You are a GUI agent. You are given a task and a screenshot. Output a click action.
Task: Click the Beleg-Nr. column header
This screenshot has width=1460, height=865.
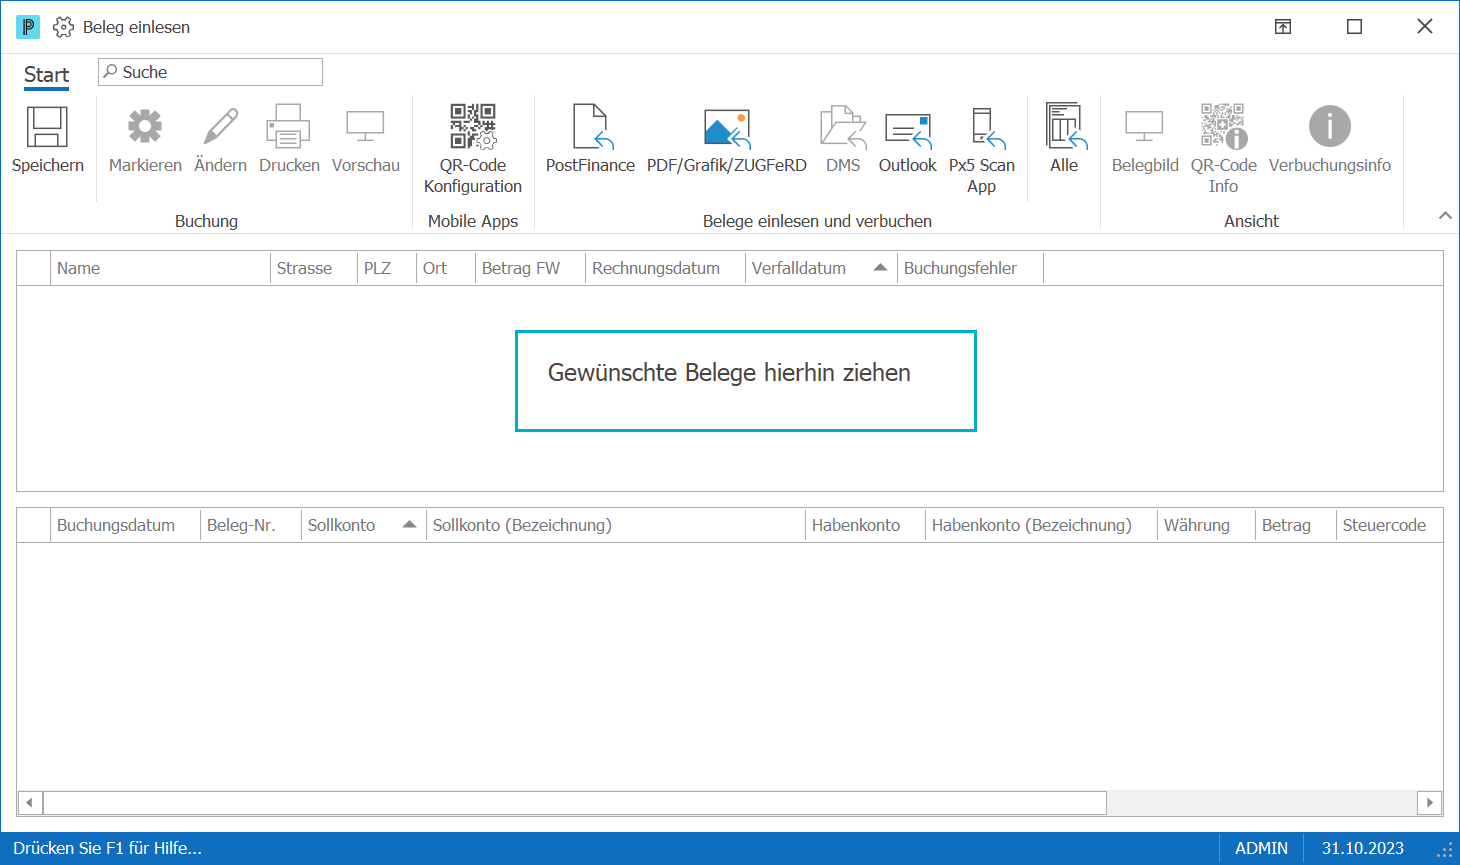[251, 525]
